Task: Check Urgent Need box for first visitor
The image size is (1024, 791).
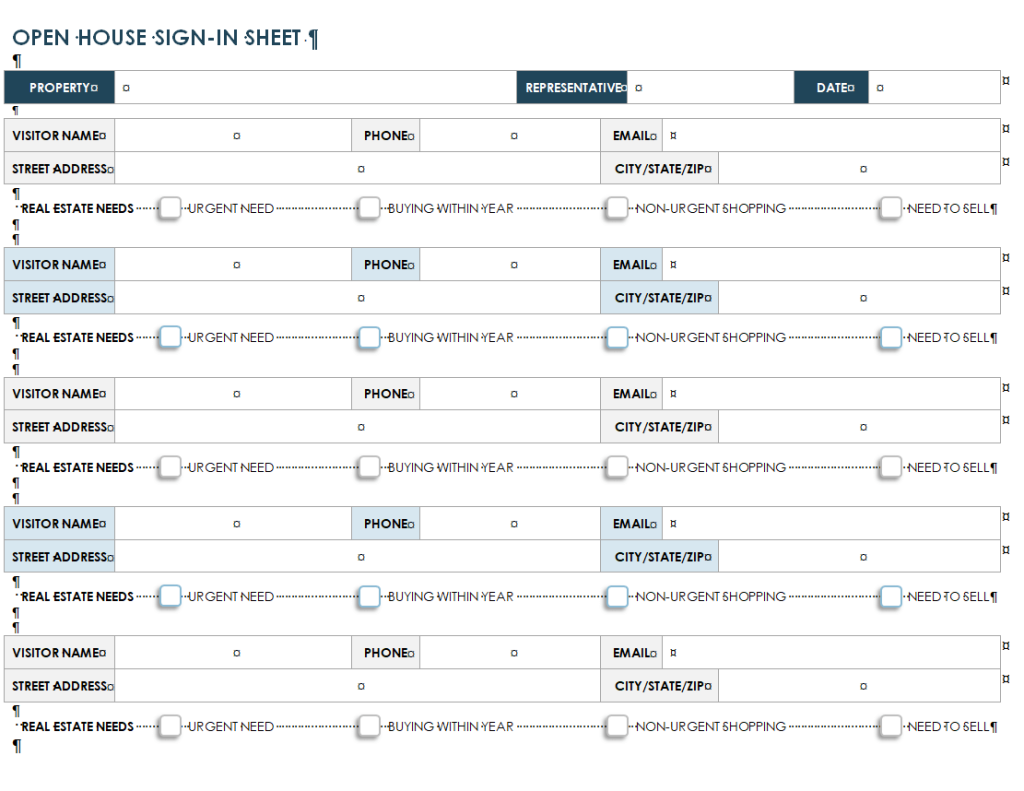Action: pos(170,208)
